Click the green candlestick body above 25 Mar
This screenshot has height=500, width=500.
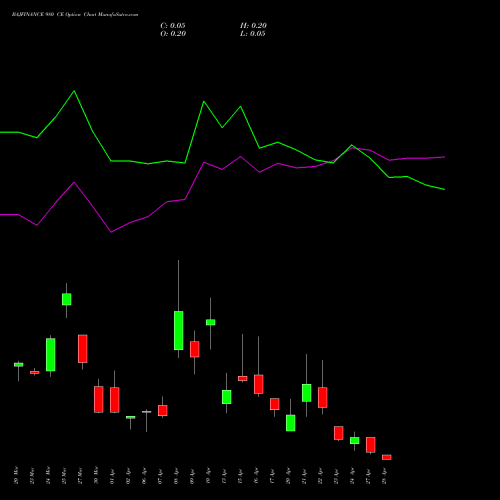(67, 299)
